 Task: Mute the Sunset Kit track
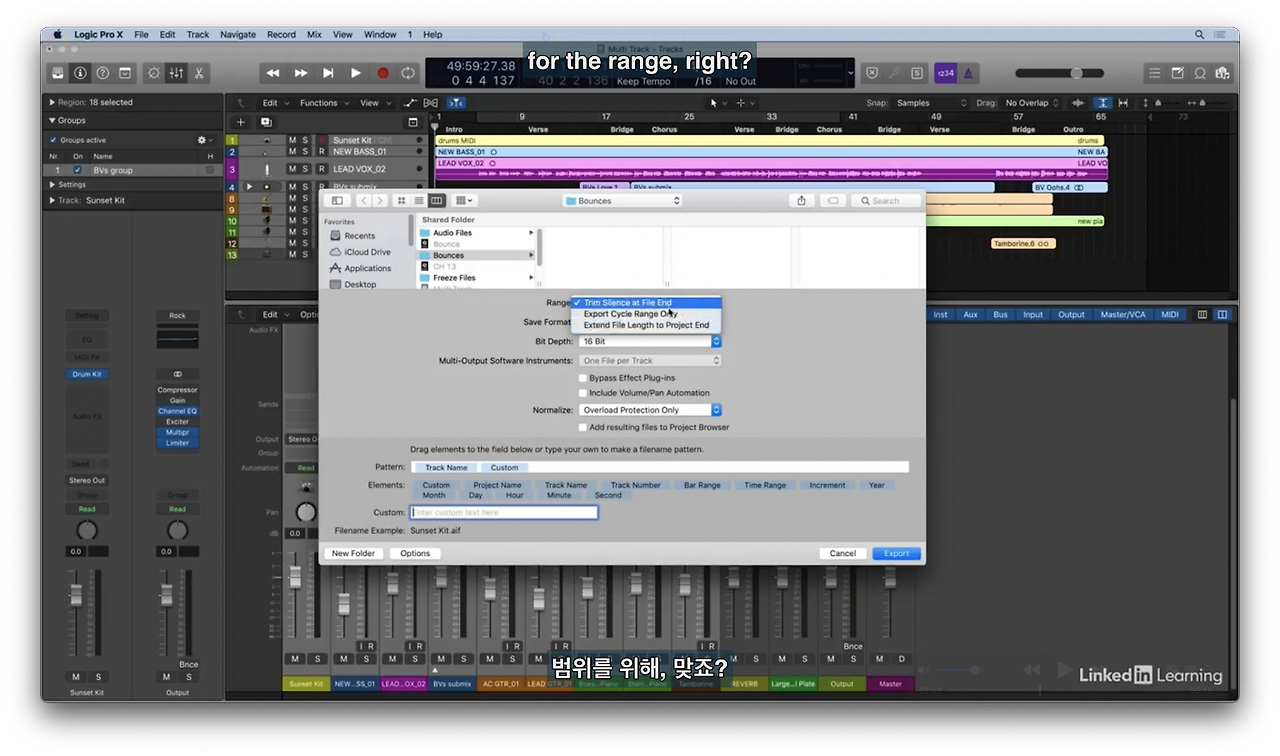[293, 140]
